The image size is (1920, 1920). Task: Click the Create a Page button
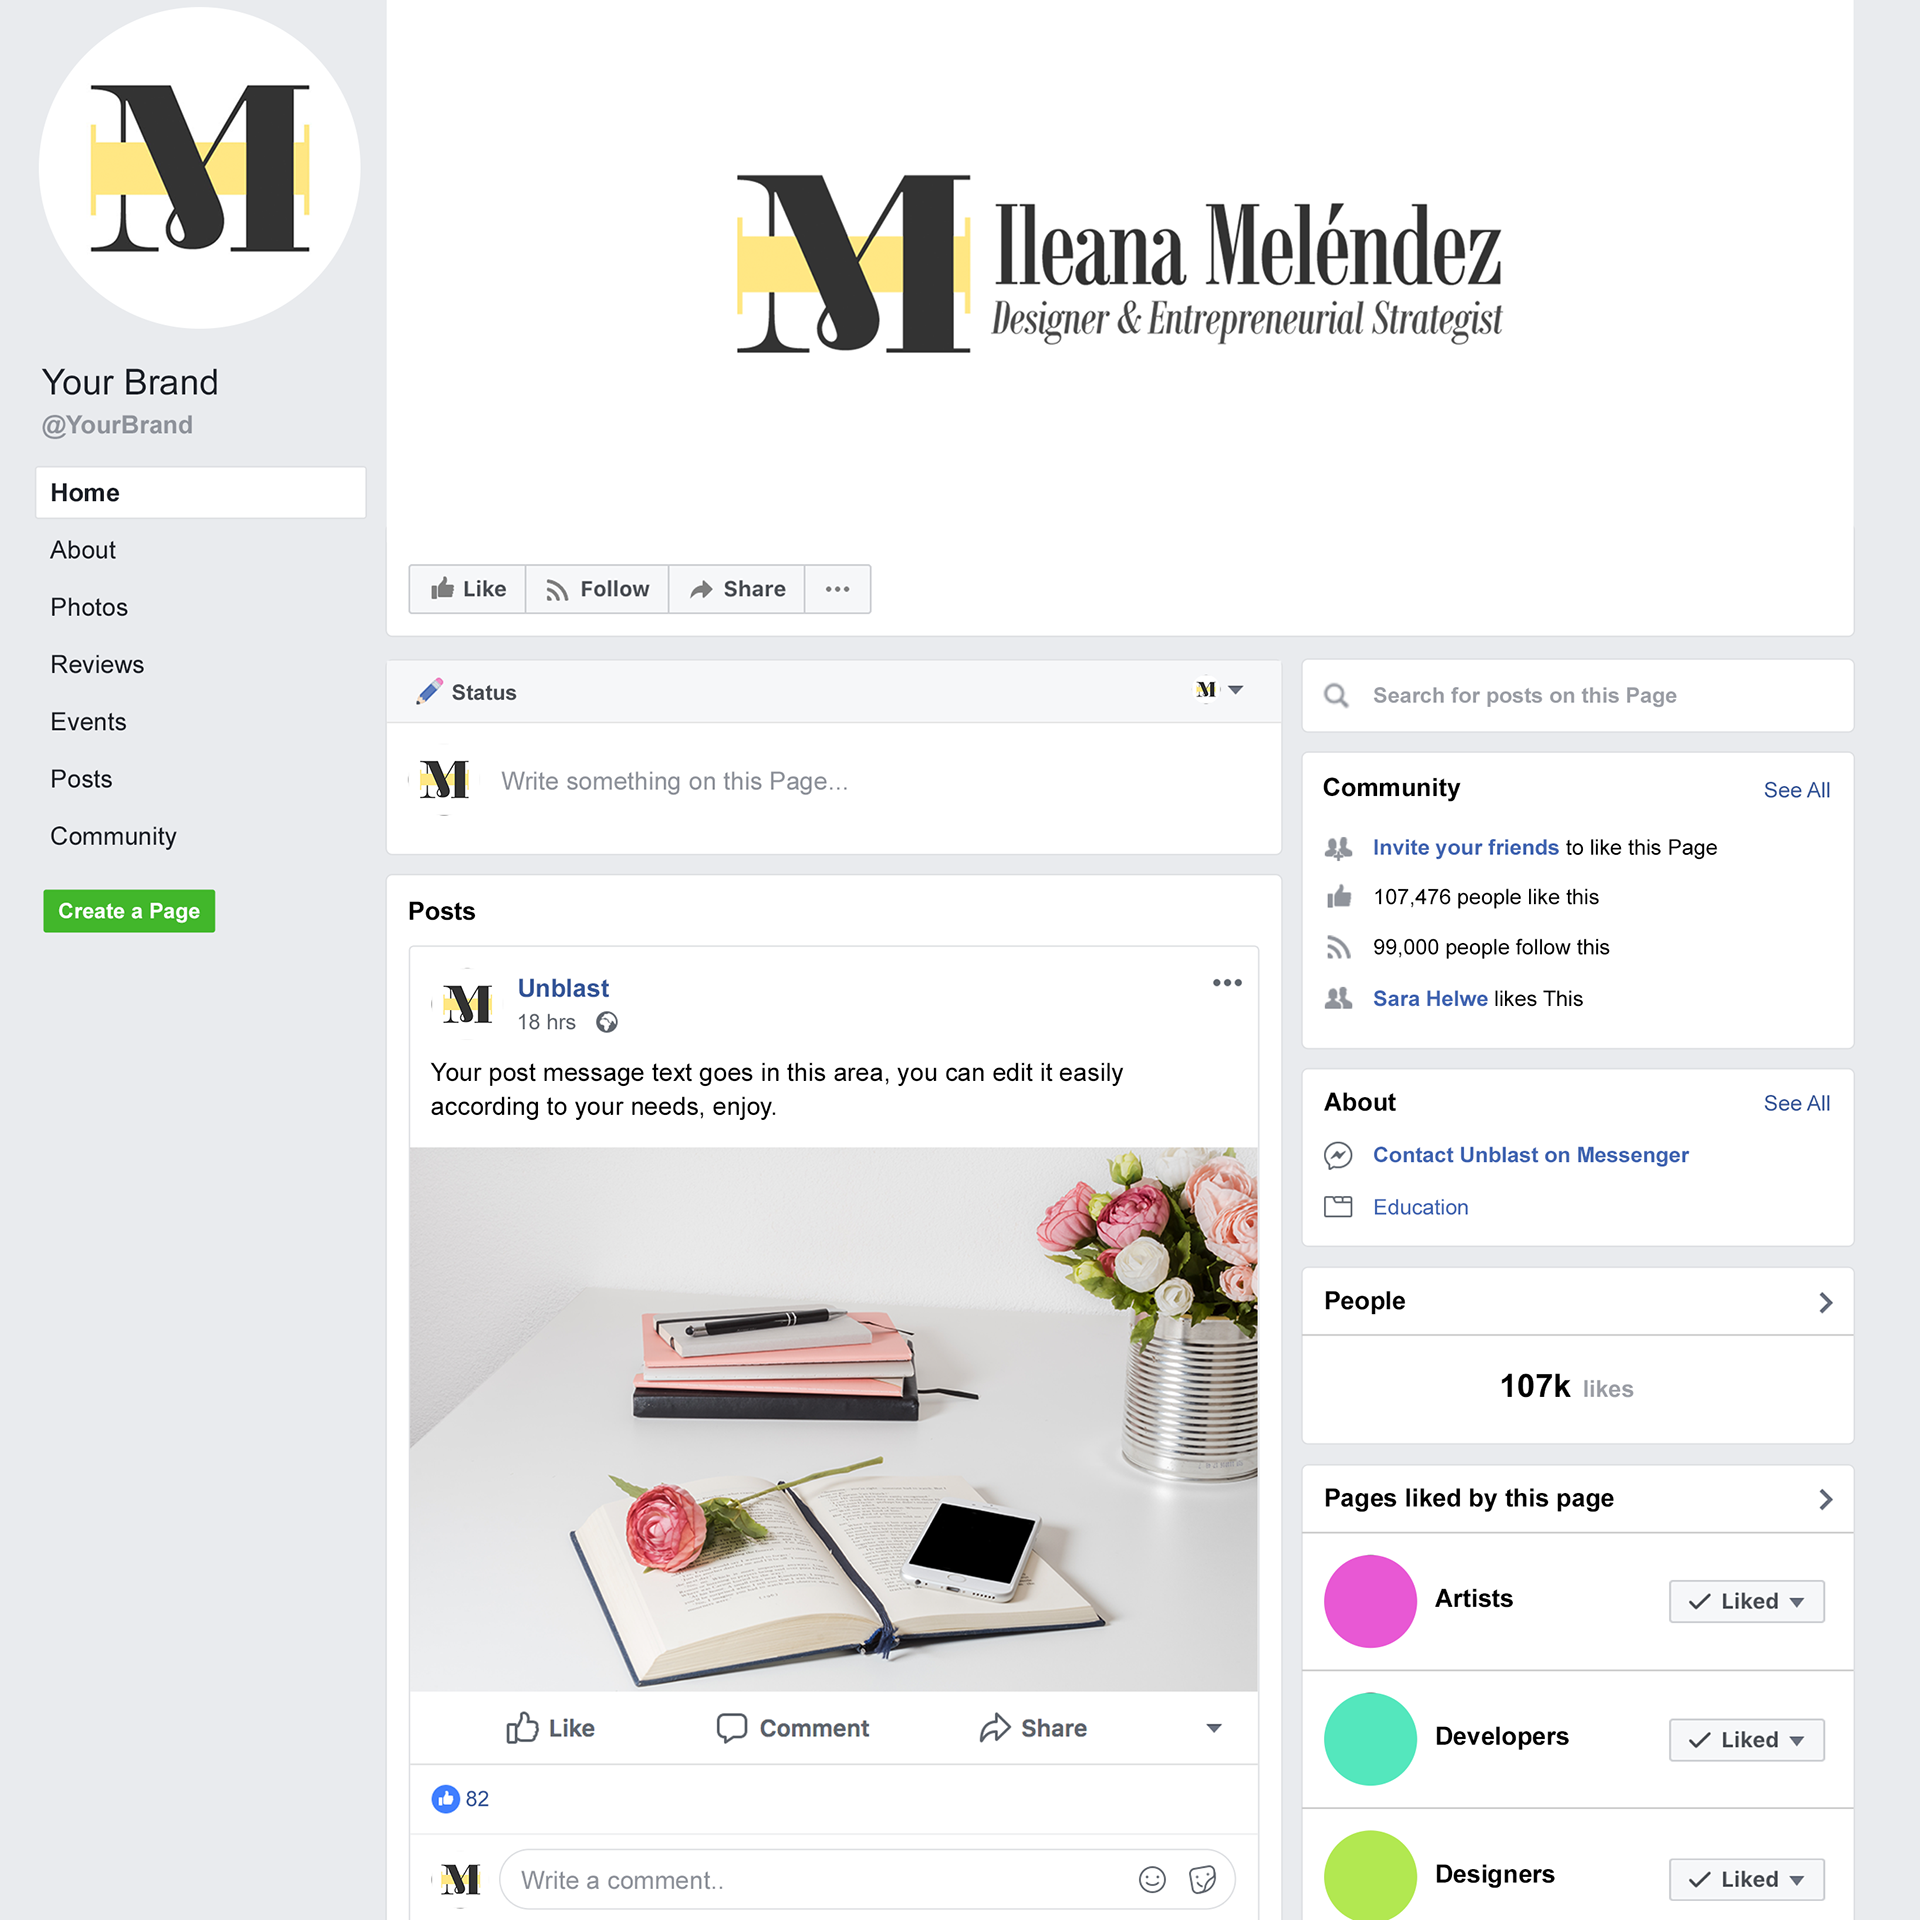tap(129, 911)
